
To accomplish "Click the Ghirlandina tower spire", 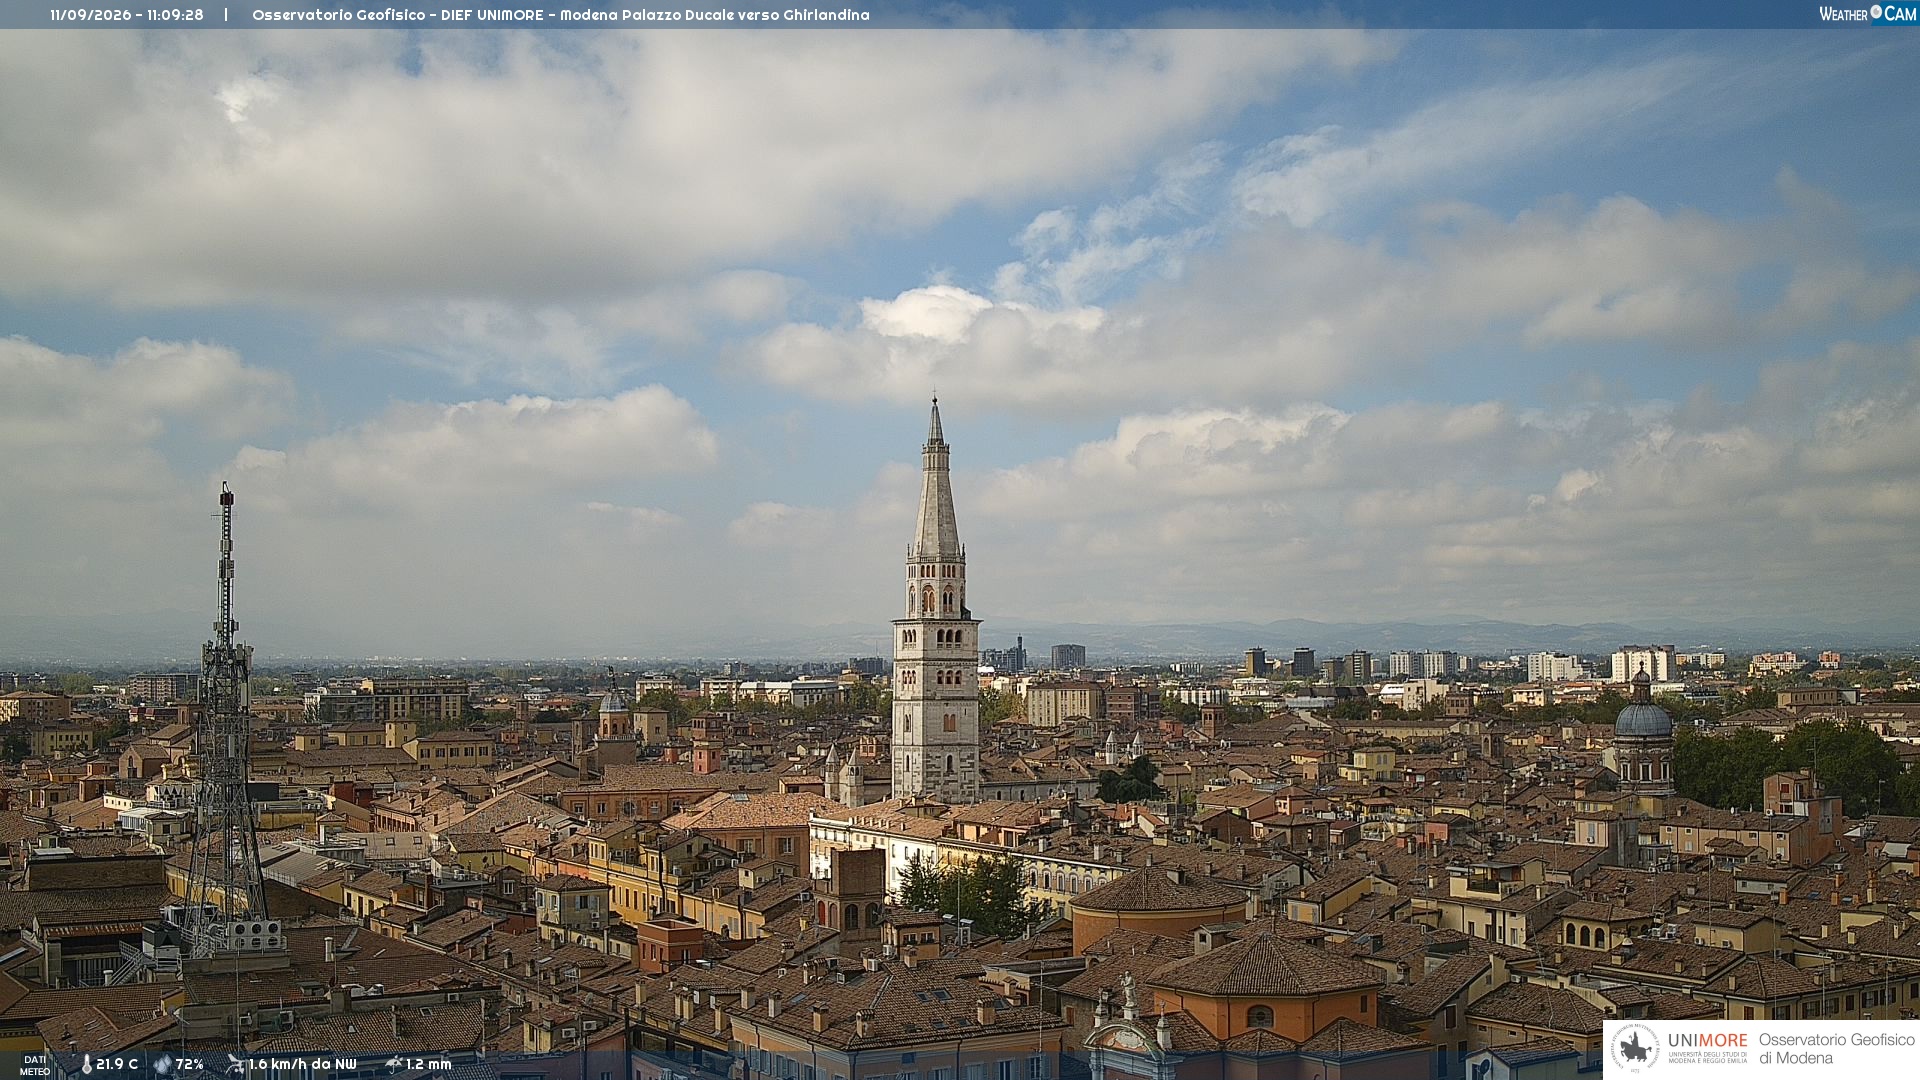I will [936, 480].
